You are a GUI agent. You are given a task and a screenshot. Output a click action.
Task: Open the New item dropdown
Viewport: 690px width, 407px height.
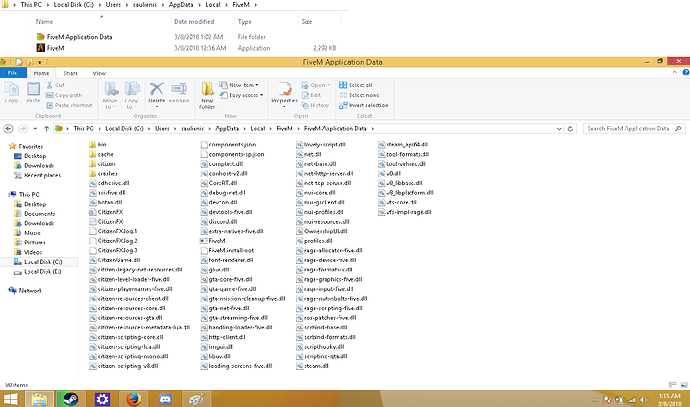(x=239, y=85)
